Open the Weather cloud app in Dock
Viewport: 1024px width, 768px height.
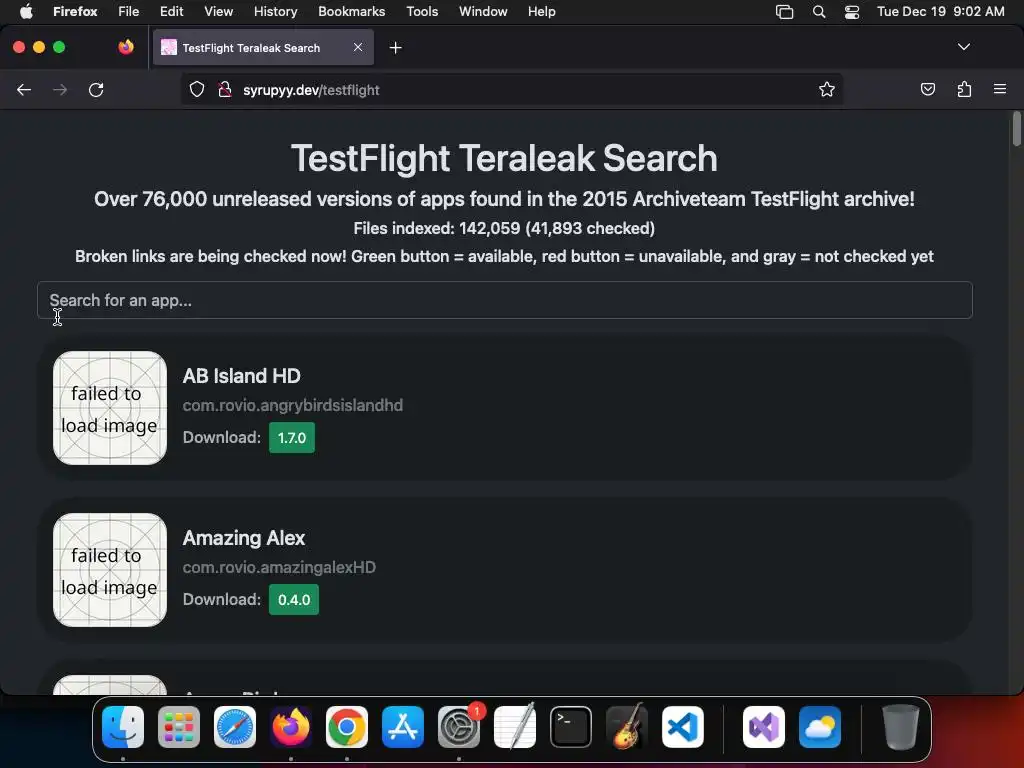(x=820, y=727)
